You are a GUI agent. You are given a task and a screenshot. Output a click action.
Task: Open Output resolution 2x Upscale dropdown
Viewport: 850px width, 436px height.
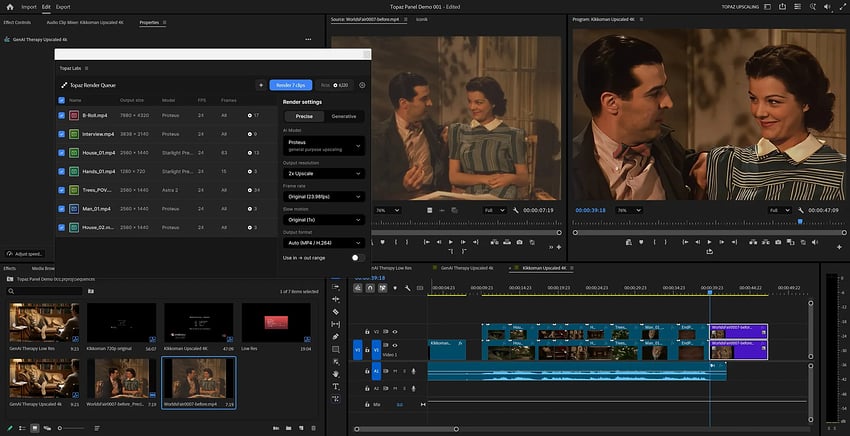point(324,174)
